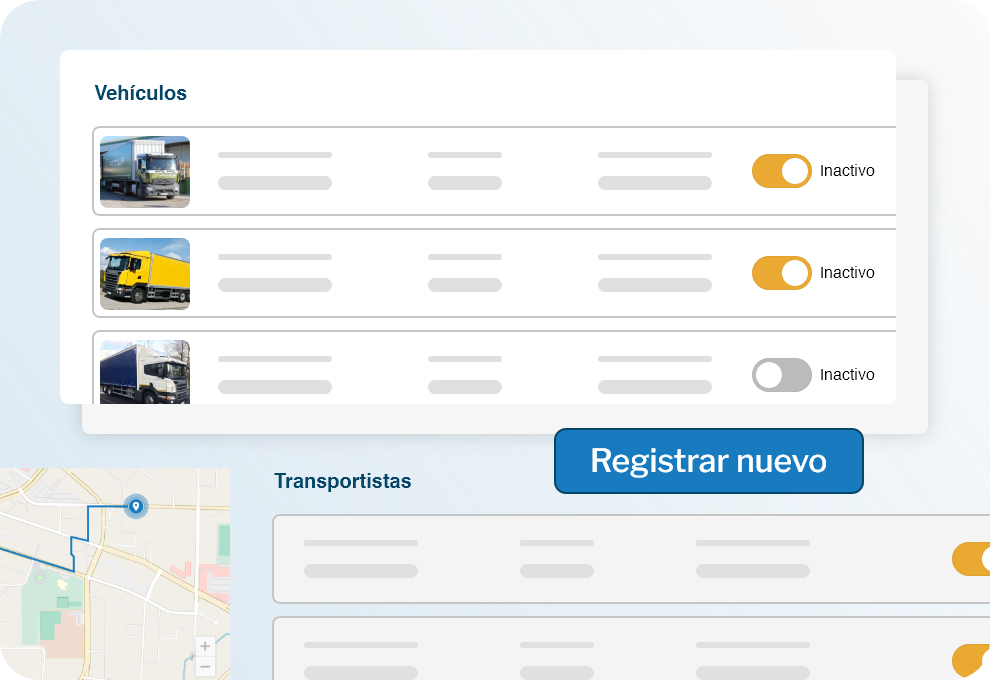
Task: Select the yellow truck thumbnail
Action: [x=145, y=273]
